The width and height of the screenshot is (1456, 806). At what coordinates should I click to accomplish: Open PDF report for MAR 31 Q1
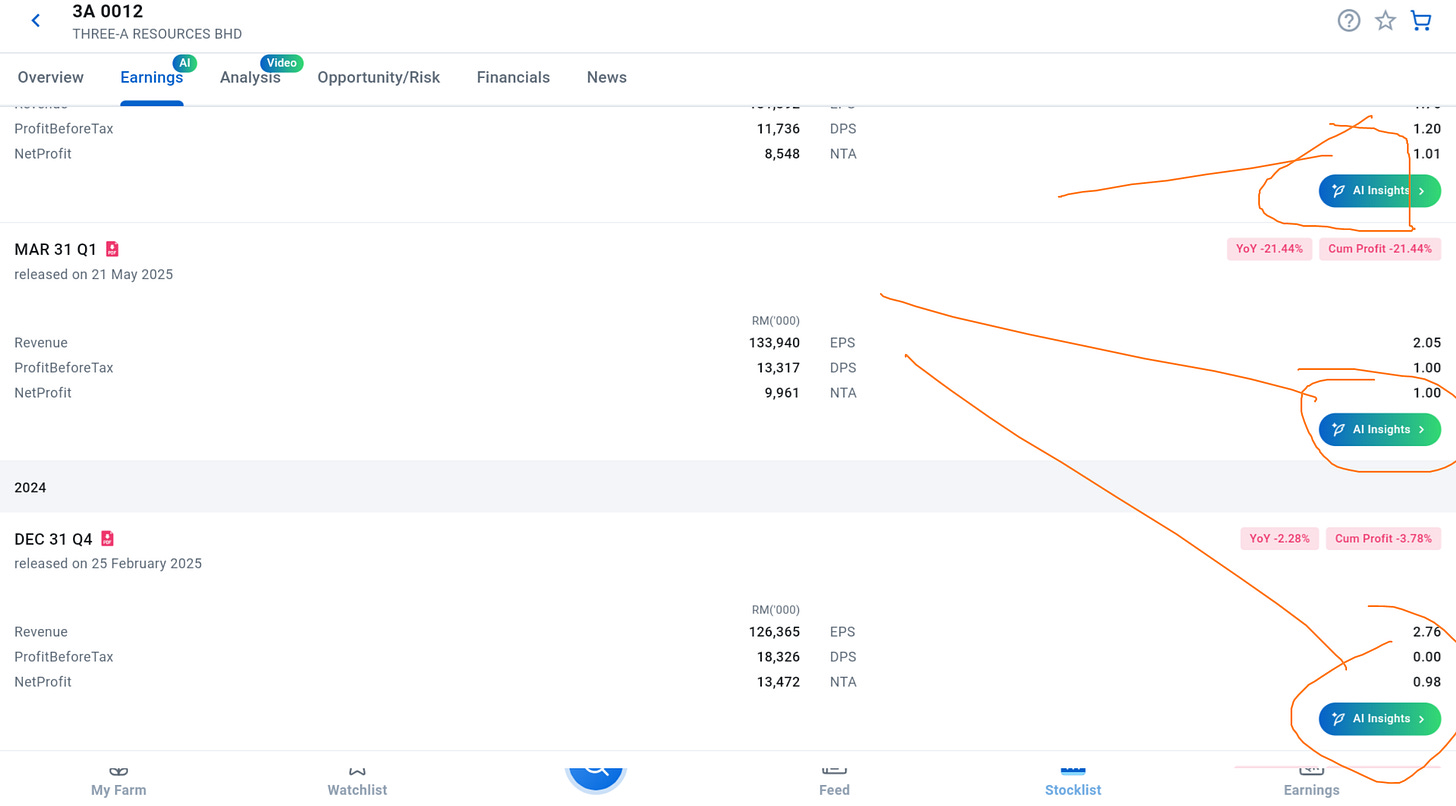coord(112,249)
